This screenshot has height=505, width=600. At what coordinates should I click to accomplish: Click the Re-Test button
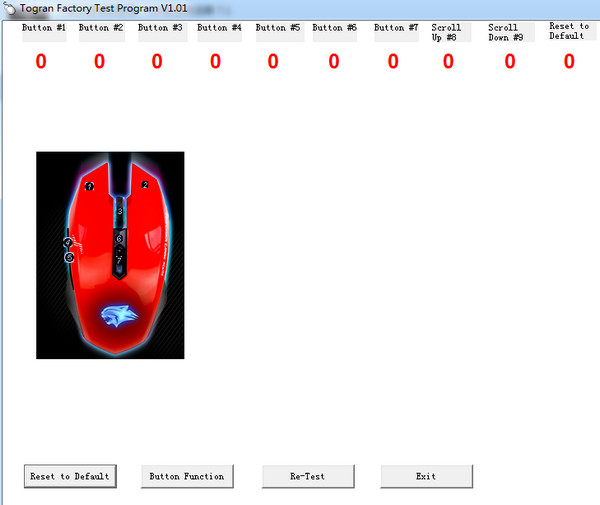click(308, 476)
